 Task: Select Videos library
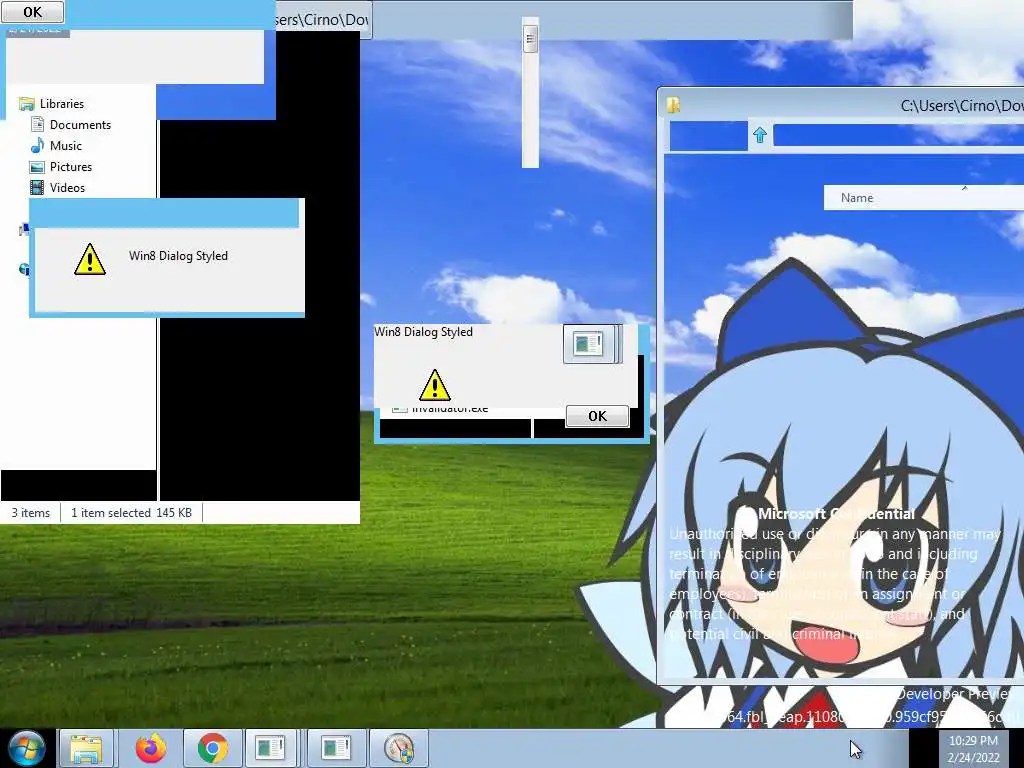click(67, 187)
